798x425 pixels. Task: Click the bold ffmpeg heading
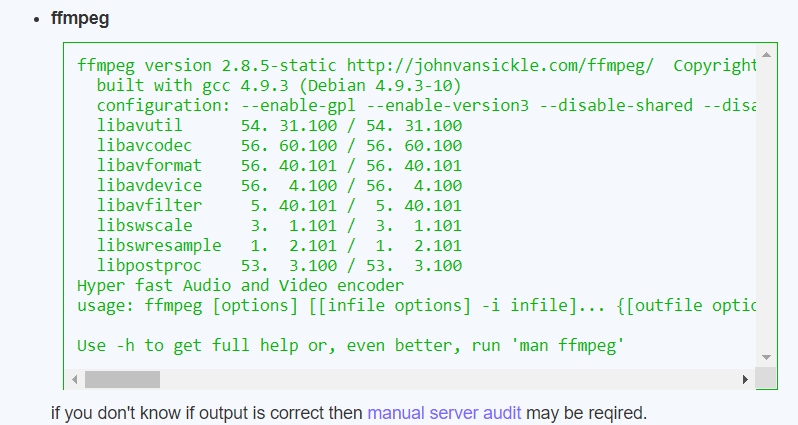point(80,17)
